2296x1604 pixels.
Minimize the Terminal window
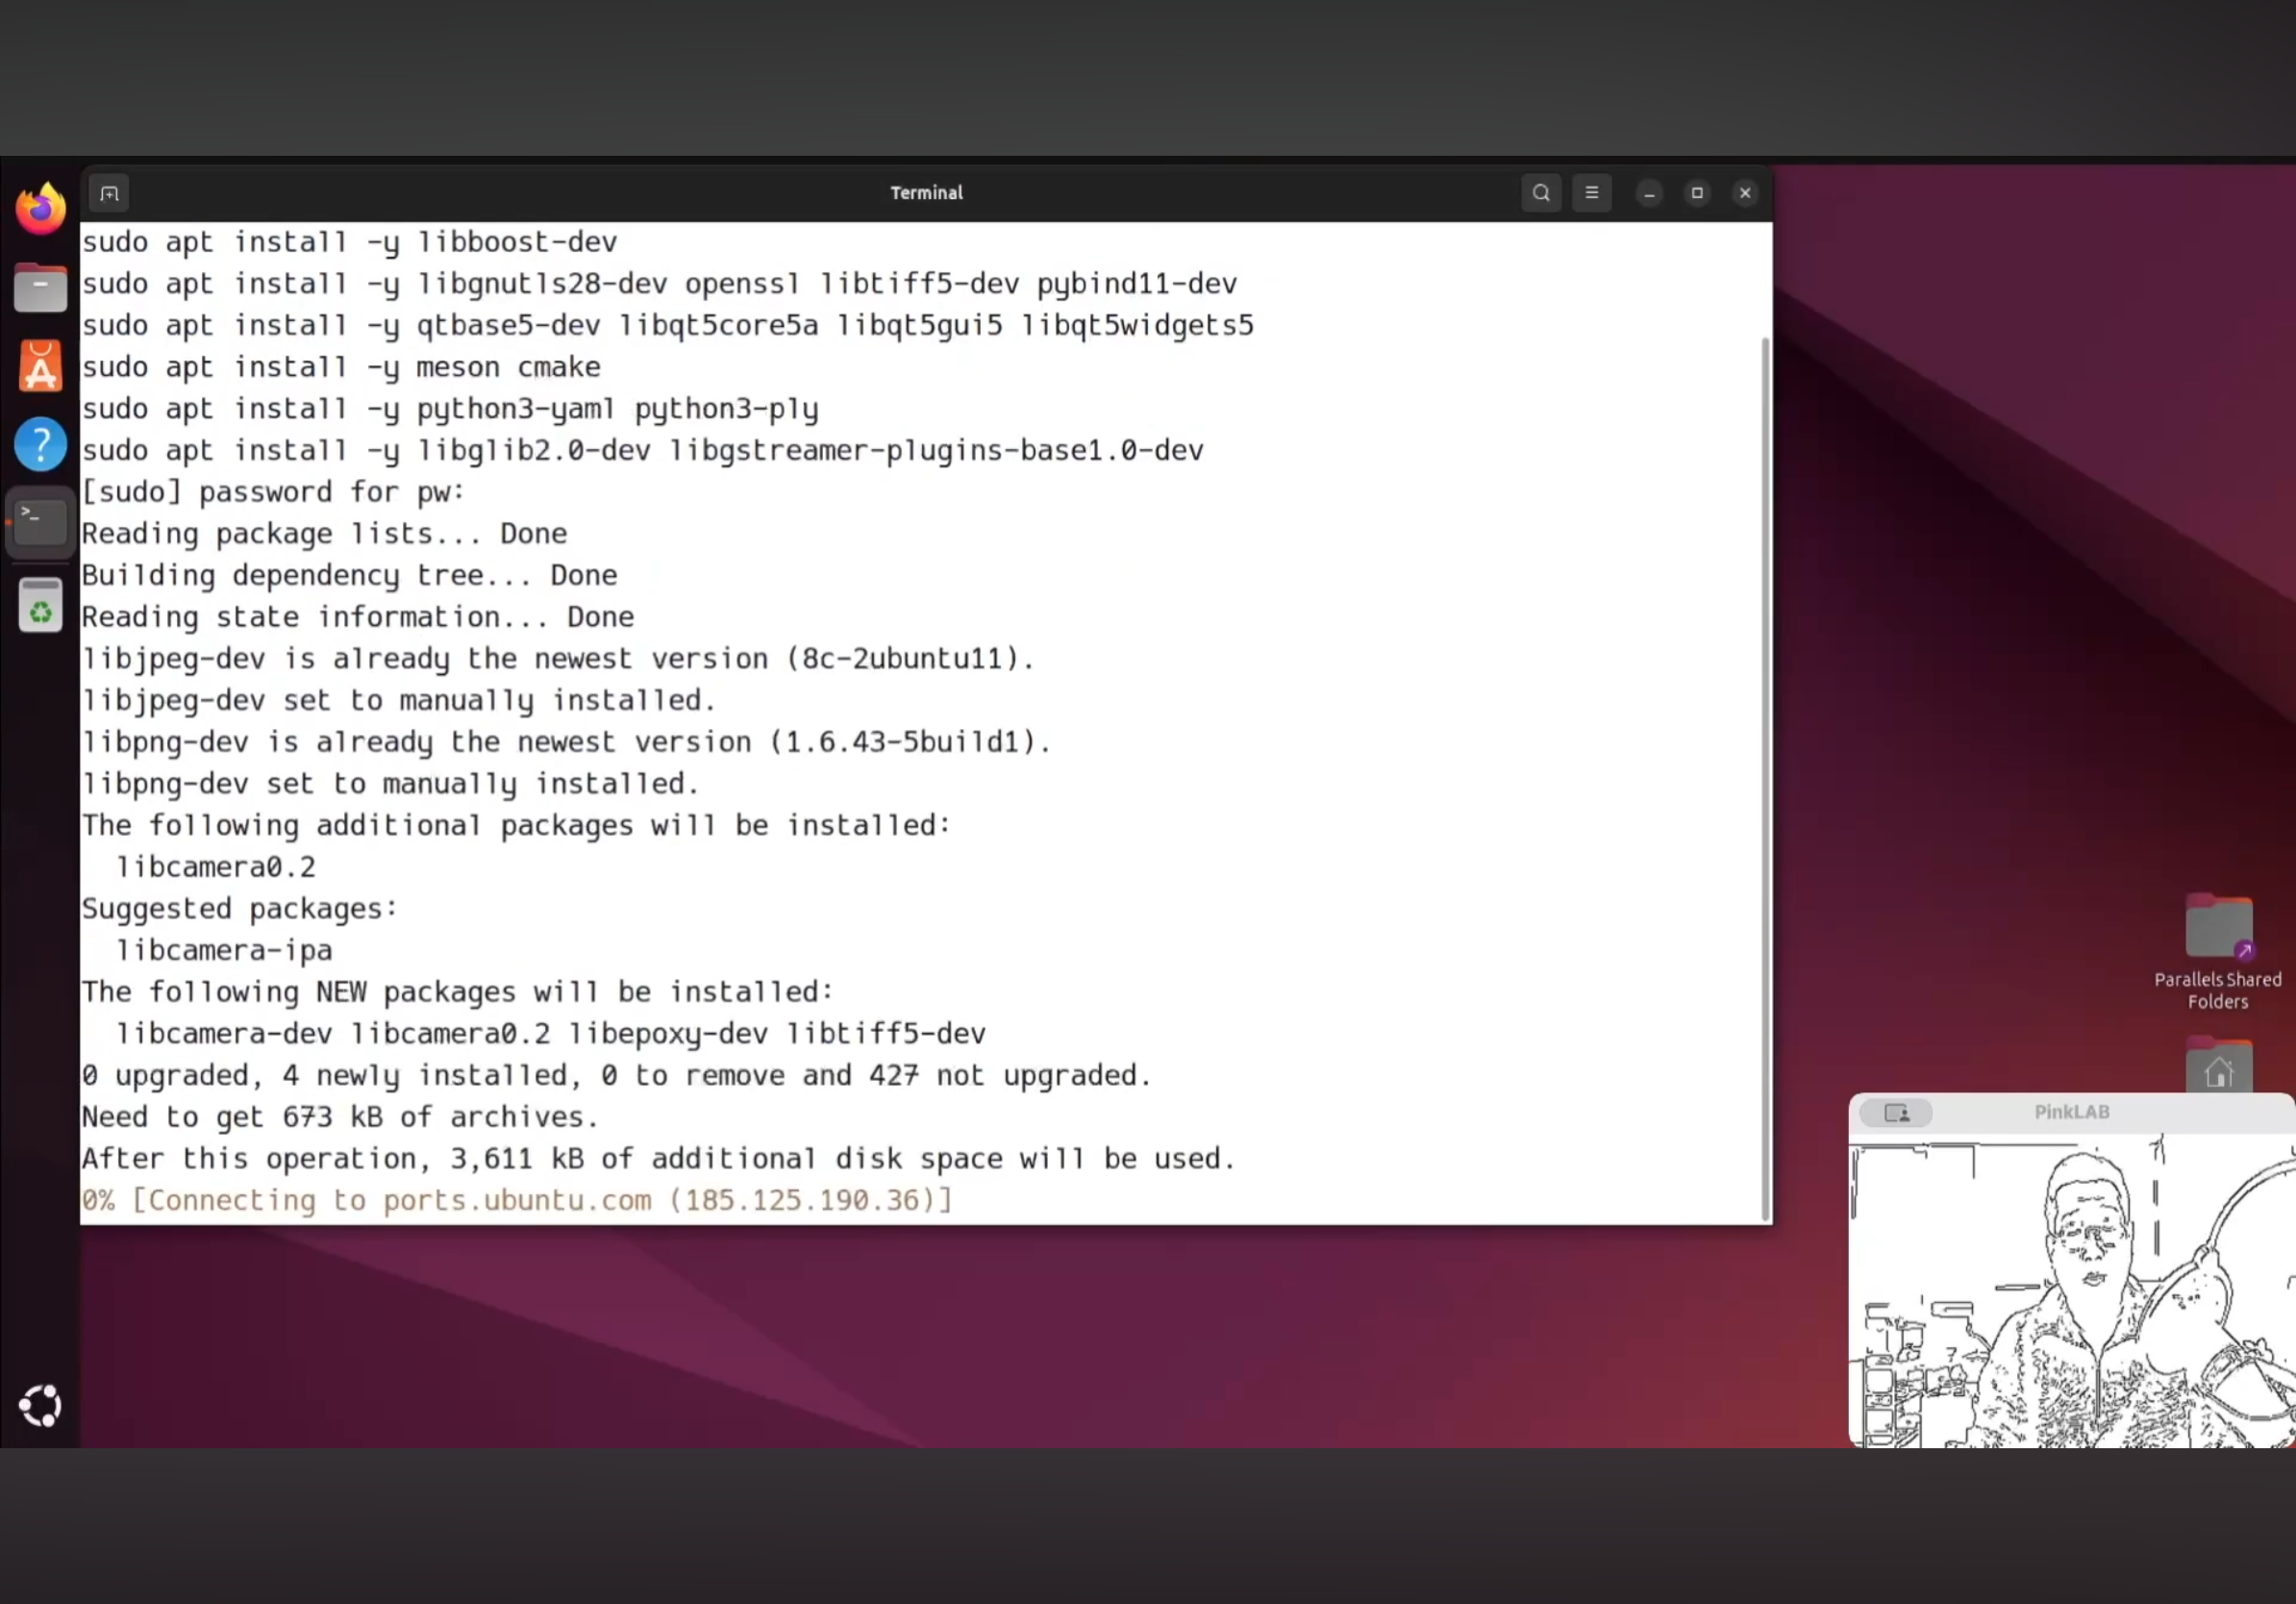[1649, 193]
